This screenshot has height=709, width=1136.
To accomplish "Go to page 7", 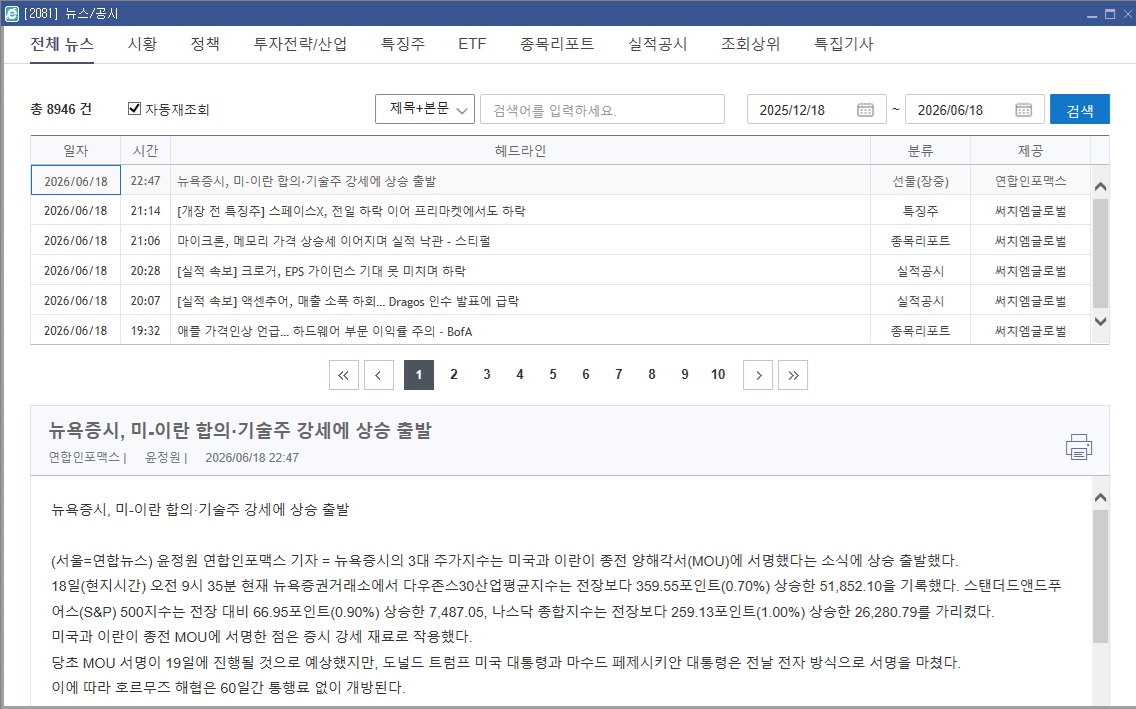I will [x=619, y=374].
